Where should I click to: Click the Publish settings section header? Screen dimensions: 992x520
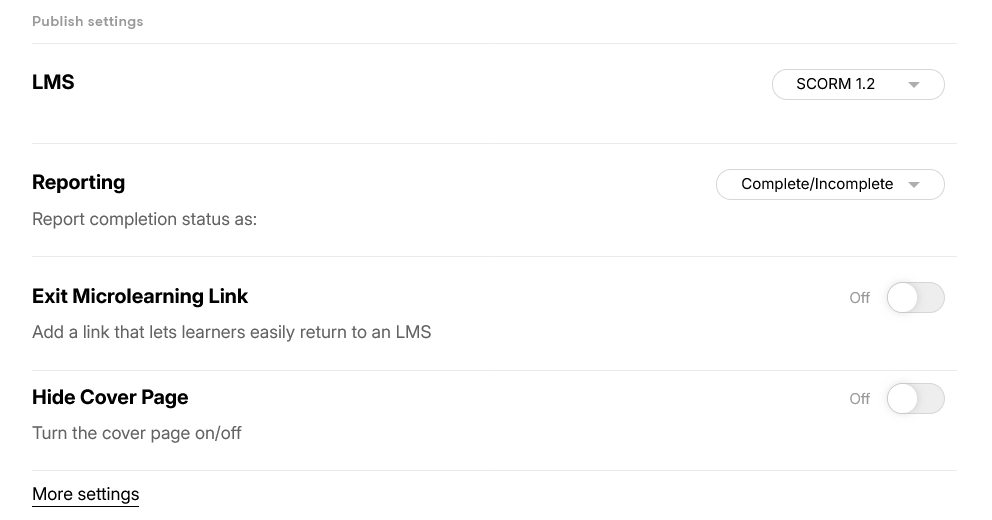pos(87,21)
